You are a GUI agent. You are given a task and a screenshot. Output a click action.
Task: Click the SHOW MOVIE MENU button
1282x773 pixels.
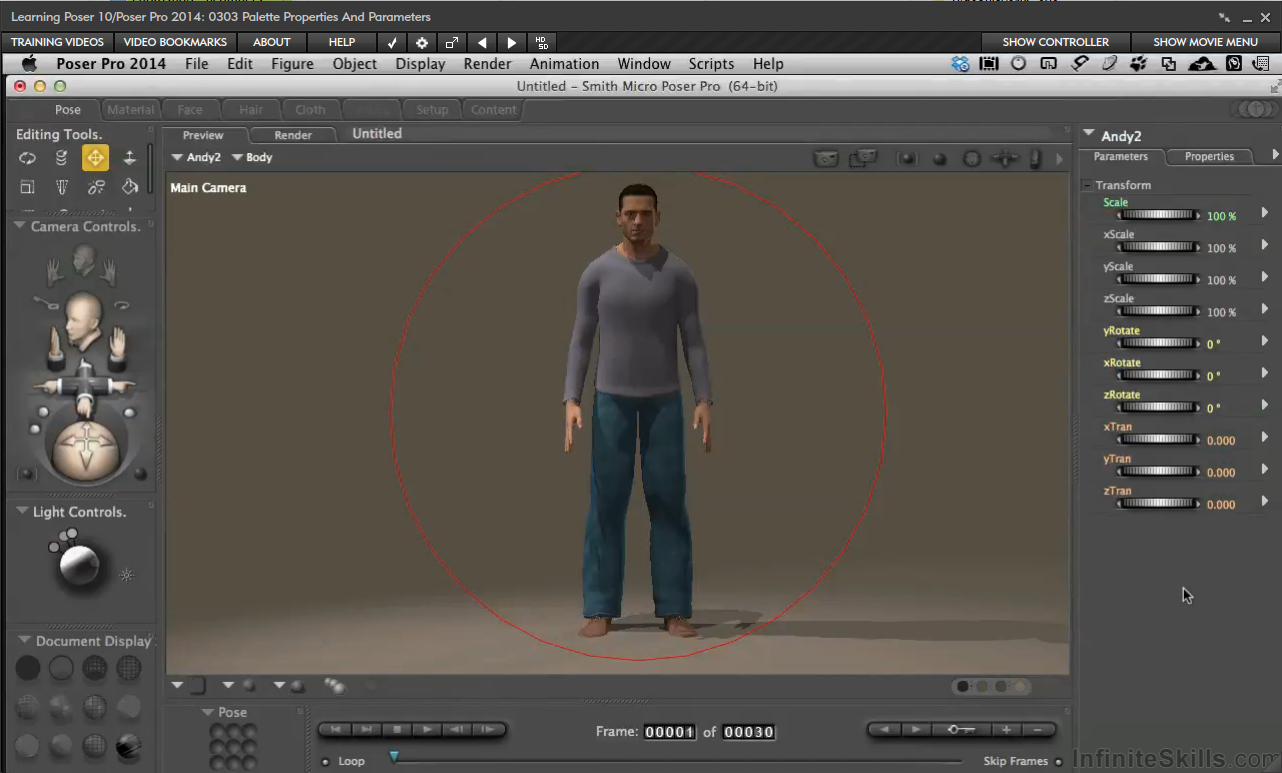click(x=1205, y=42)
